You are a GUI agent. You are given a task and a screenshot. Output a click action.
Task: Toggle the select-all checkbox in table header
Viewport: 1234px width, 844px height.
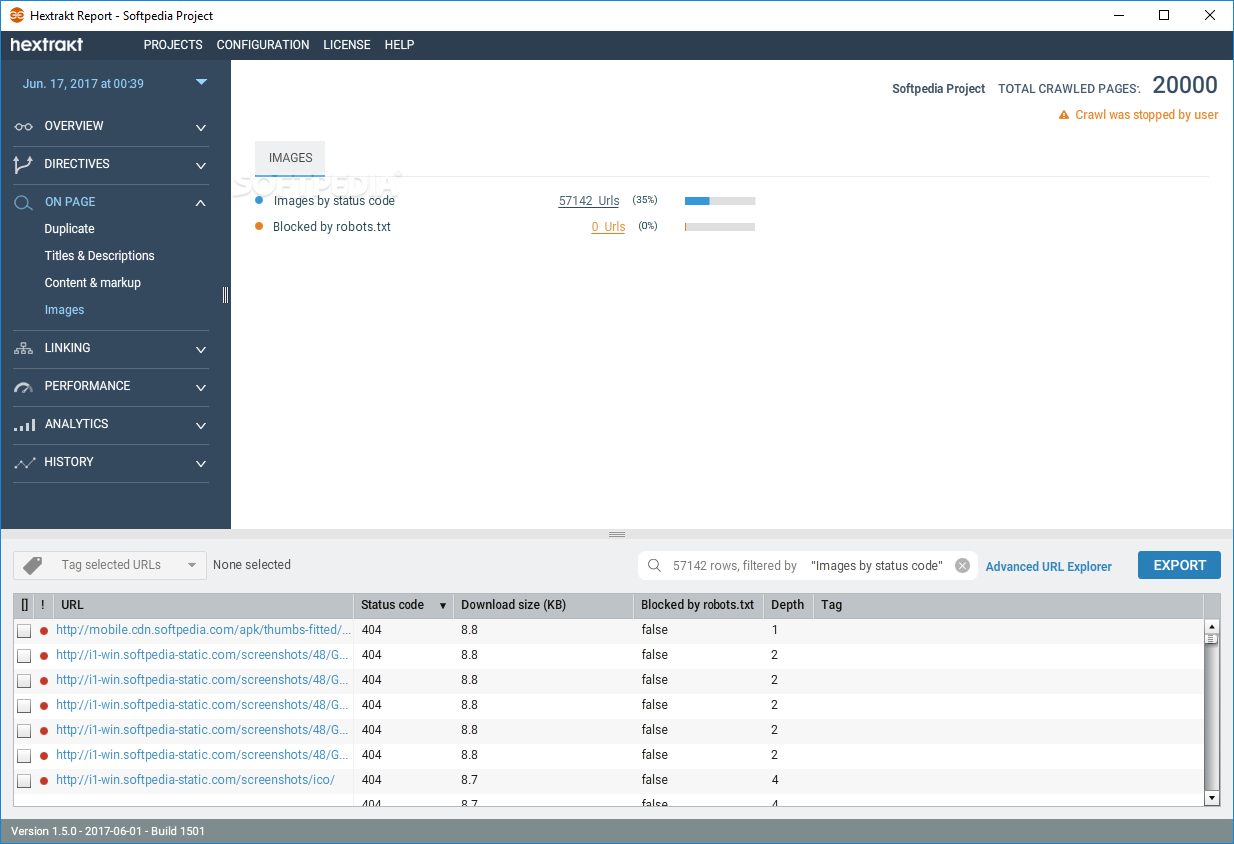[x=25, y=605]
